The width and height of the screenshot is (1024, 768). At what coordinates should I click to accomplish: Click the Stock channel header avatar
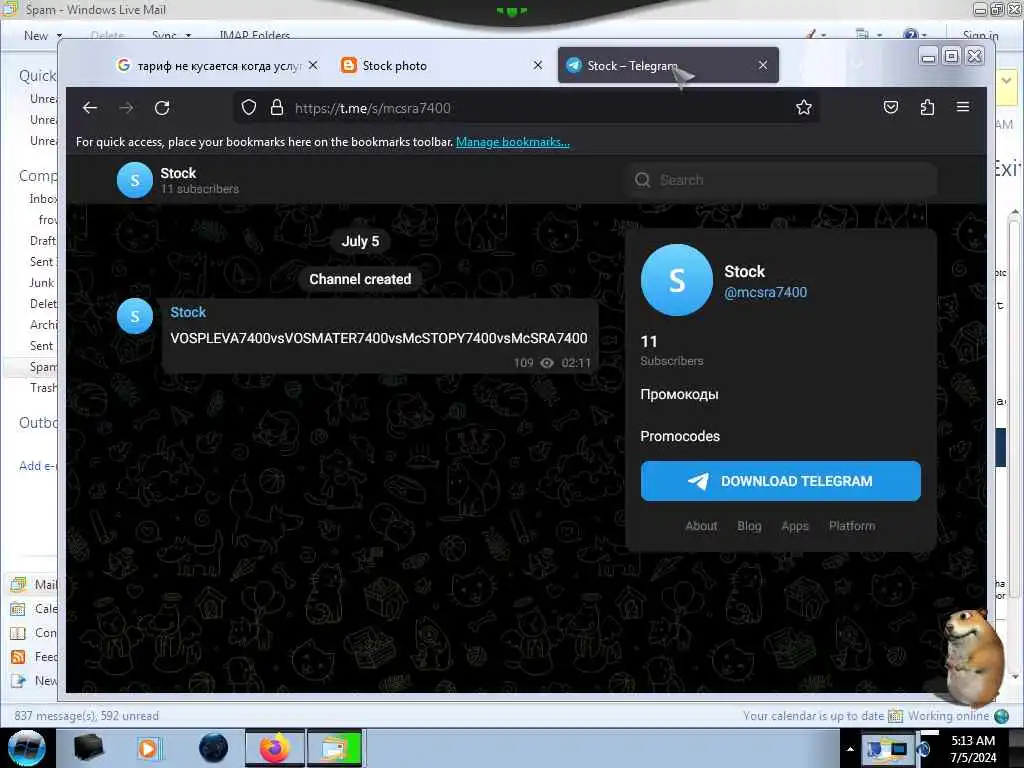click(x=135, y=180)
